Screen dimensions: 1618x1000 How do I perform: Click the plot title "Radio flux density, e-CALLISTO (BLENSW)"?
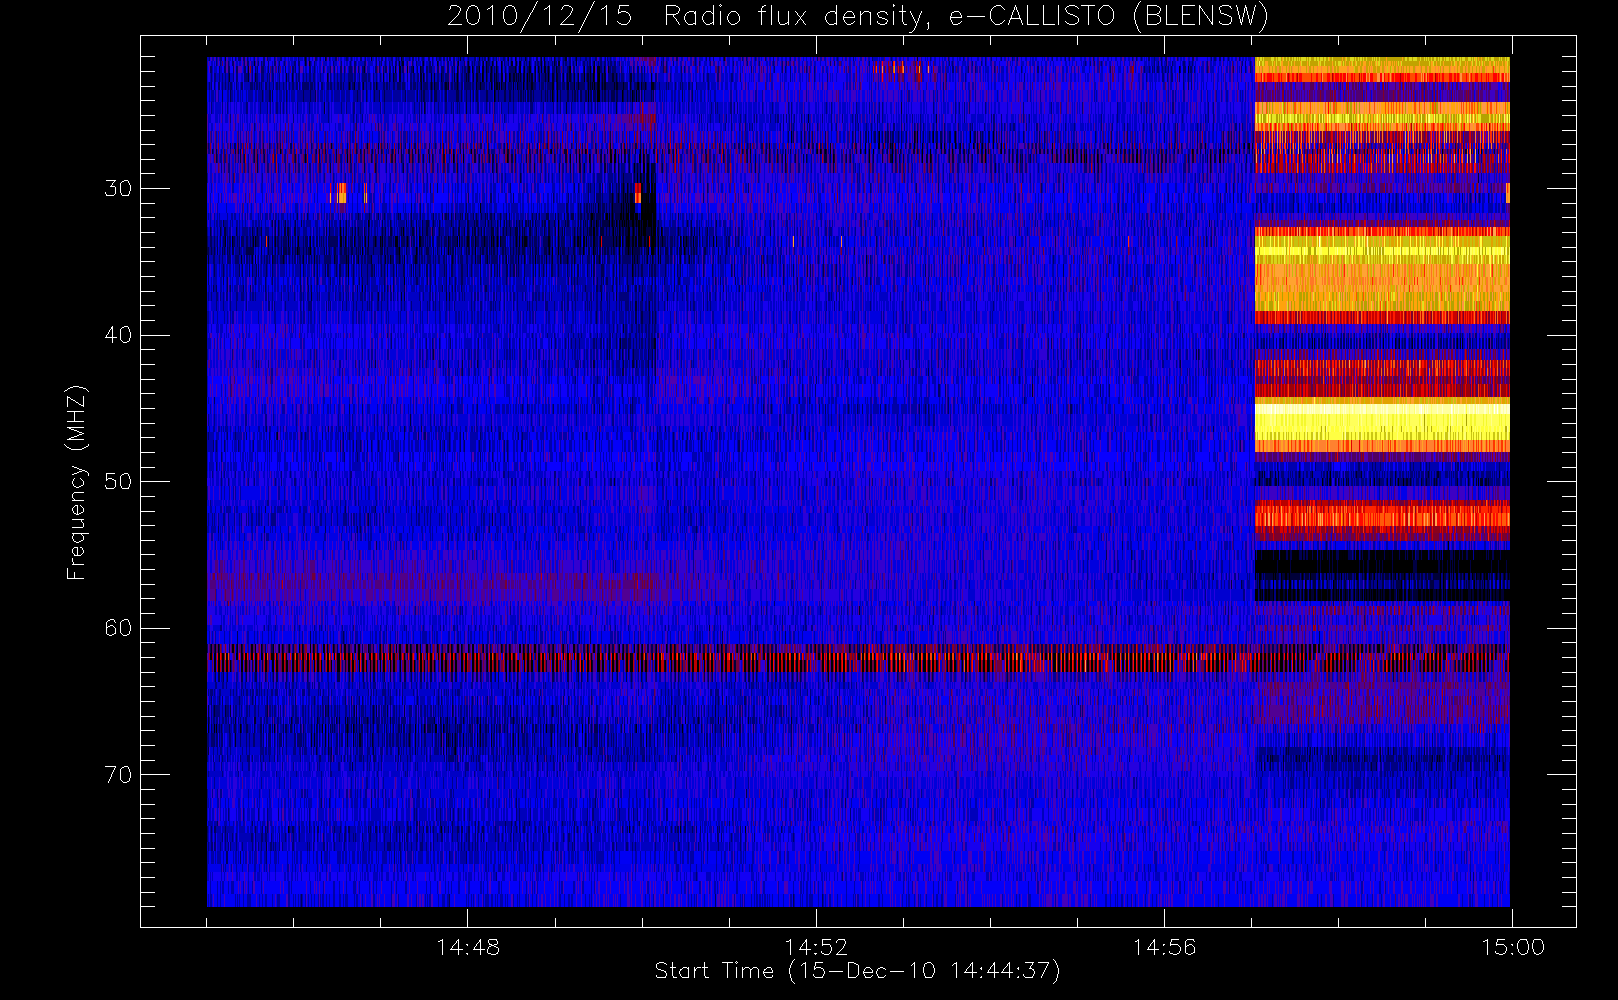point(966,16)
